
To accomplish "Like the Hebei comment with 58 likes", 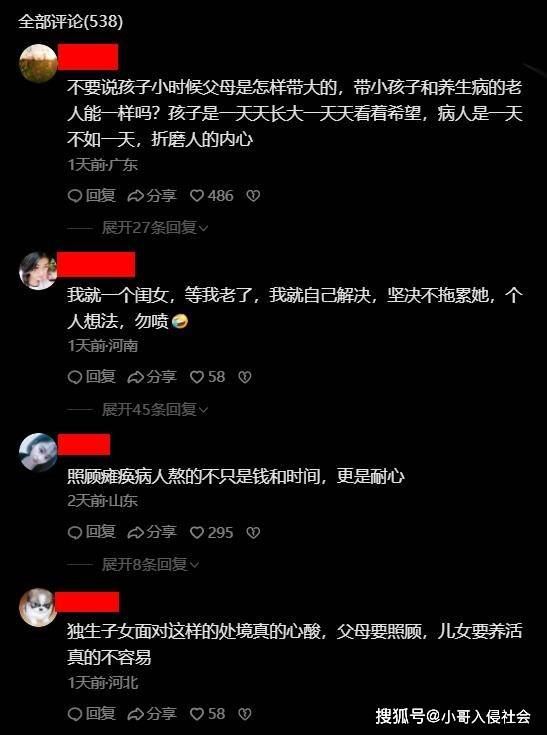I will (207, 714).
